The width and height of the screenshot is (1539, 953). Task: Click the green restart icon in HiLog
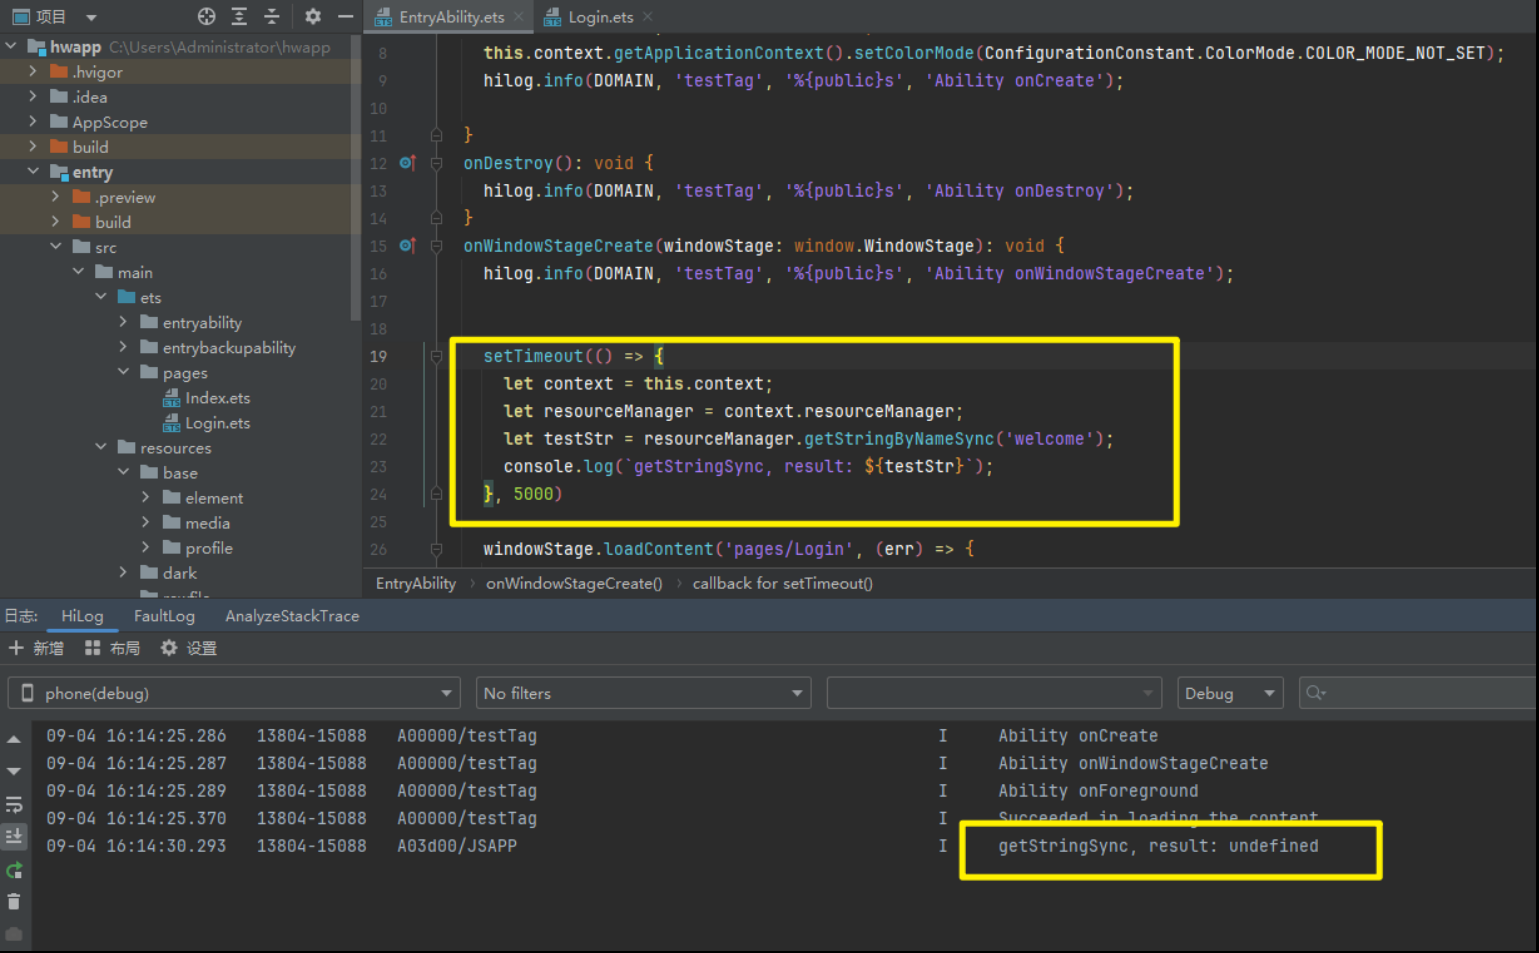point(14,870)
